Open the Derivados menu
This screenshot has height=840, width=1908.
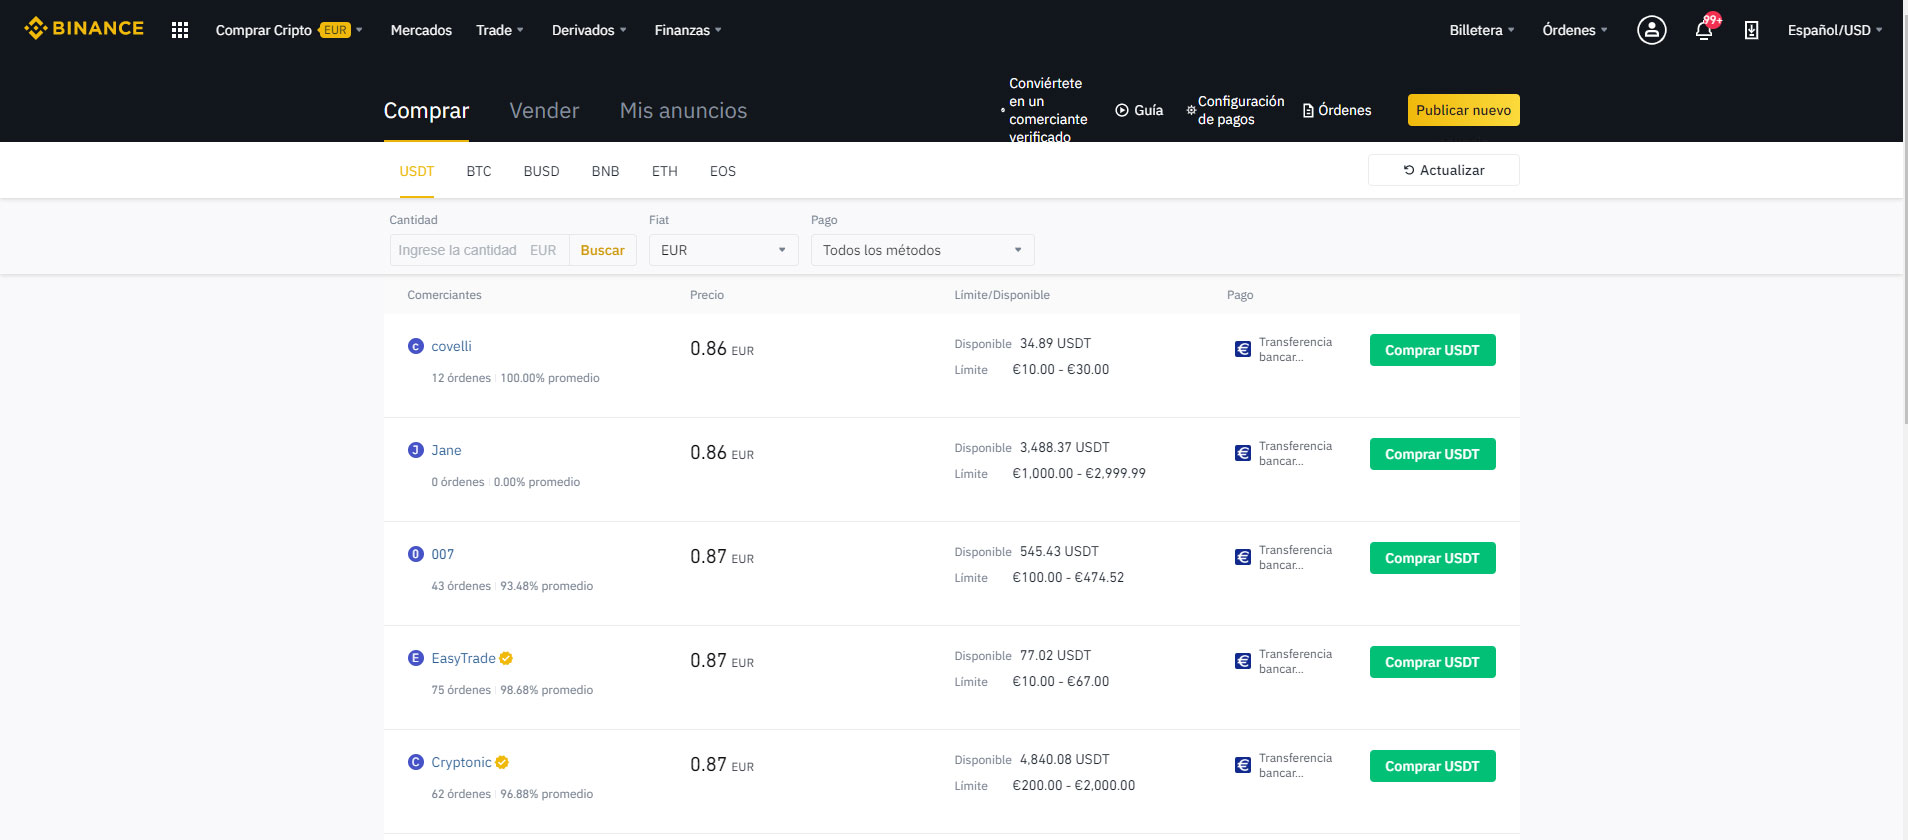pyautogui.click(x=588, y=30)
